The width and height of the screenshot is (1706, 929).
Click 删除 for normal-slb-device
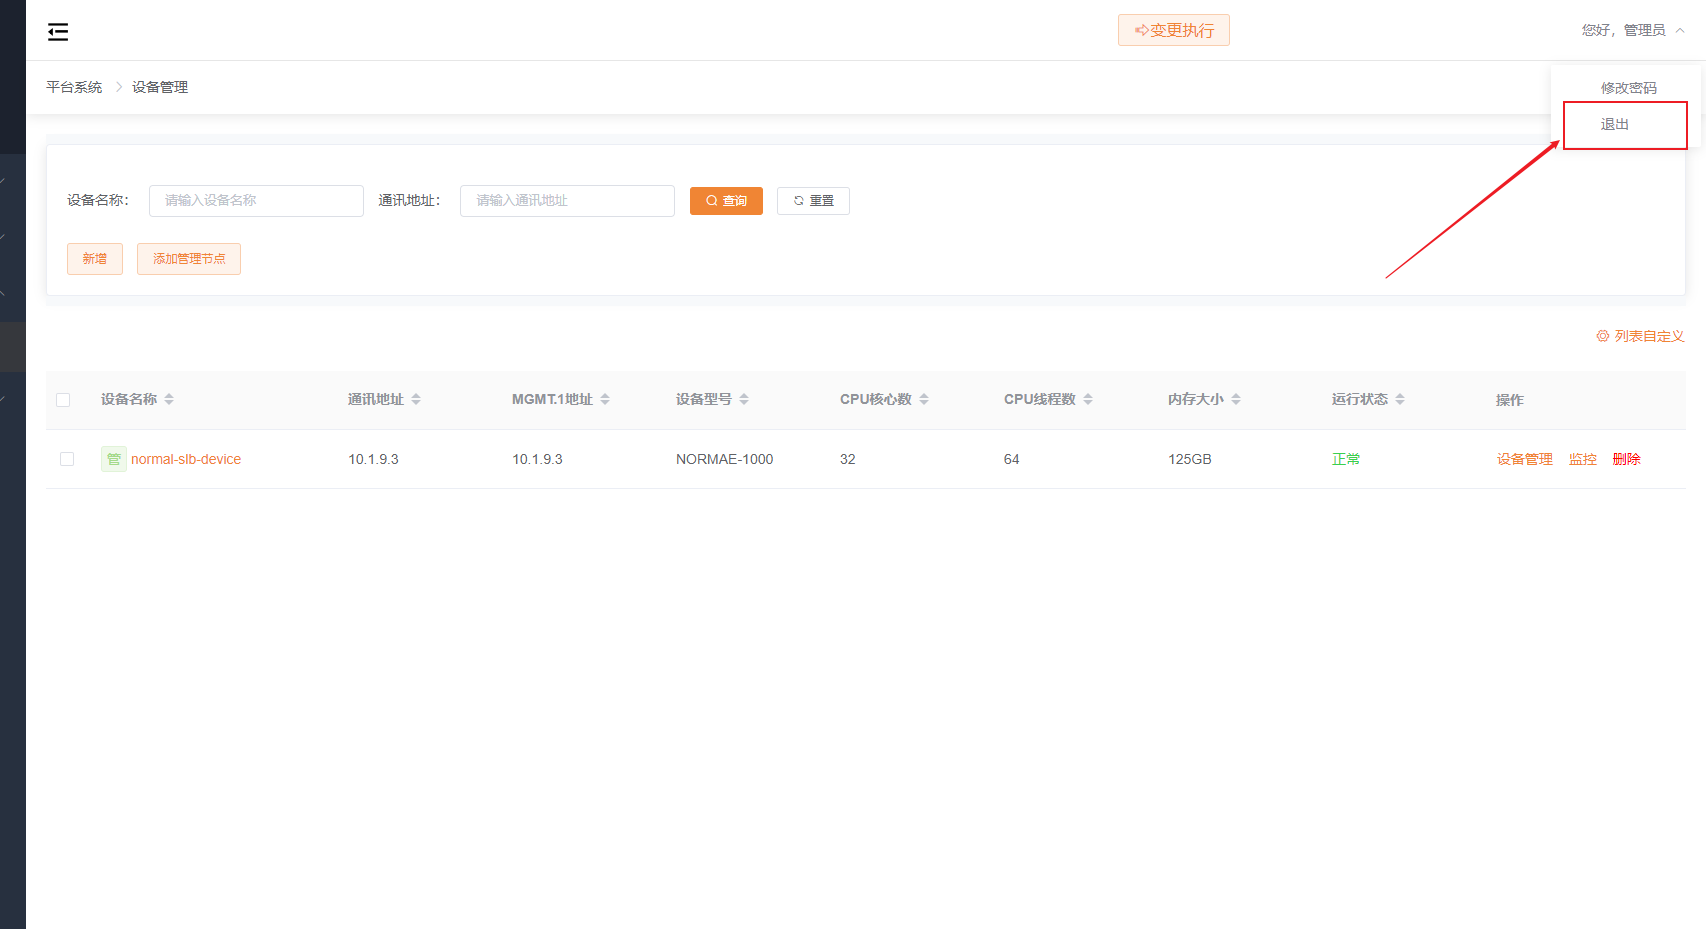pos(1626,459)
